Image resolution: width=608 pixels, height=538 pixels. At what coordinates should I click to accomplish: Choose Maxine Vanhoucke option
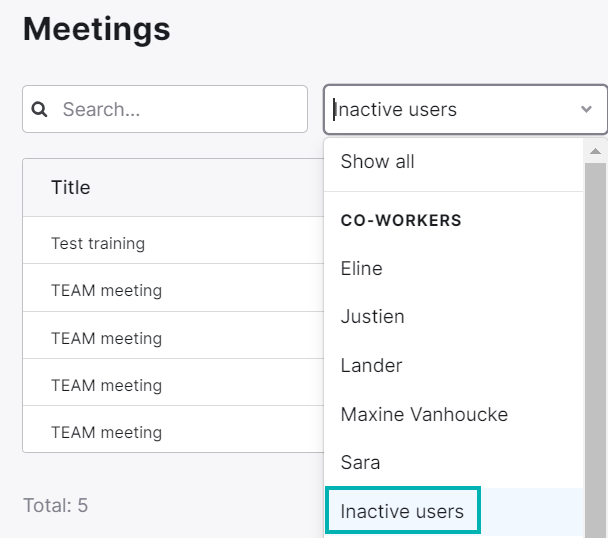tap(453, 414)
